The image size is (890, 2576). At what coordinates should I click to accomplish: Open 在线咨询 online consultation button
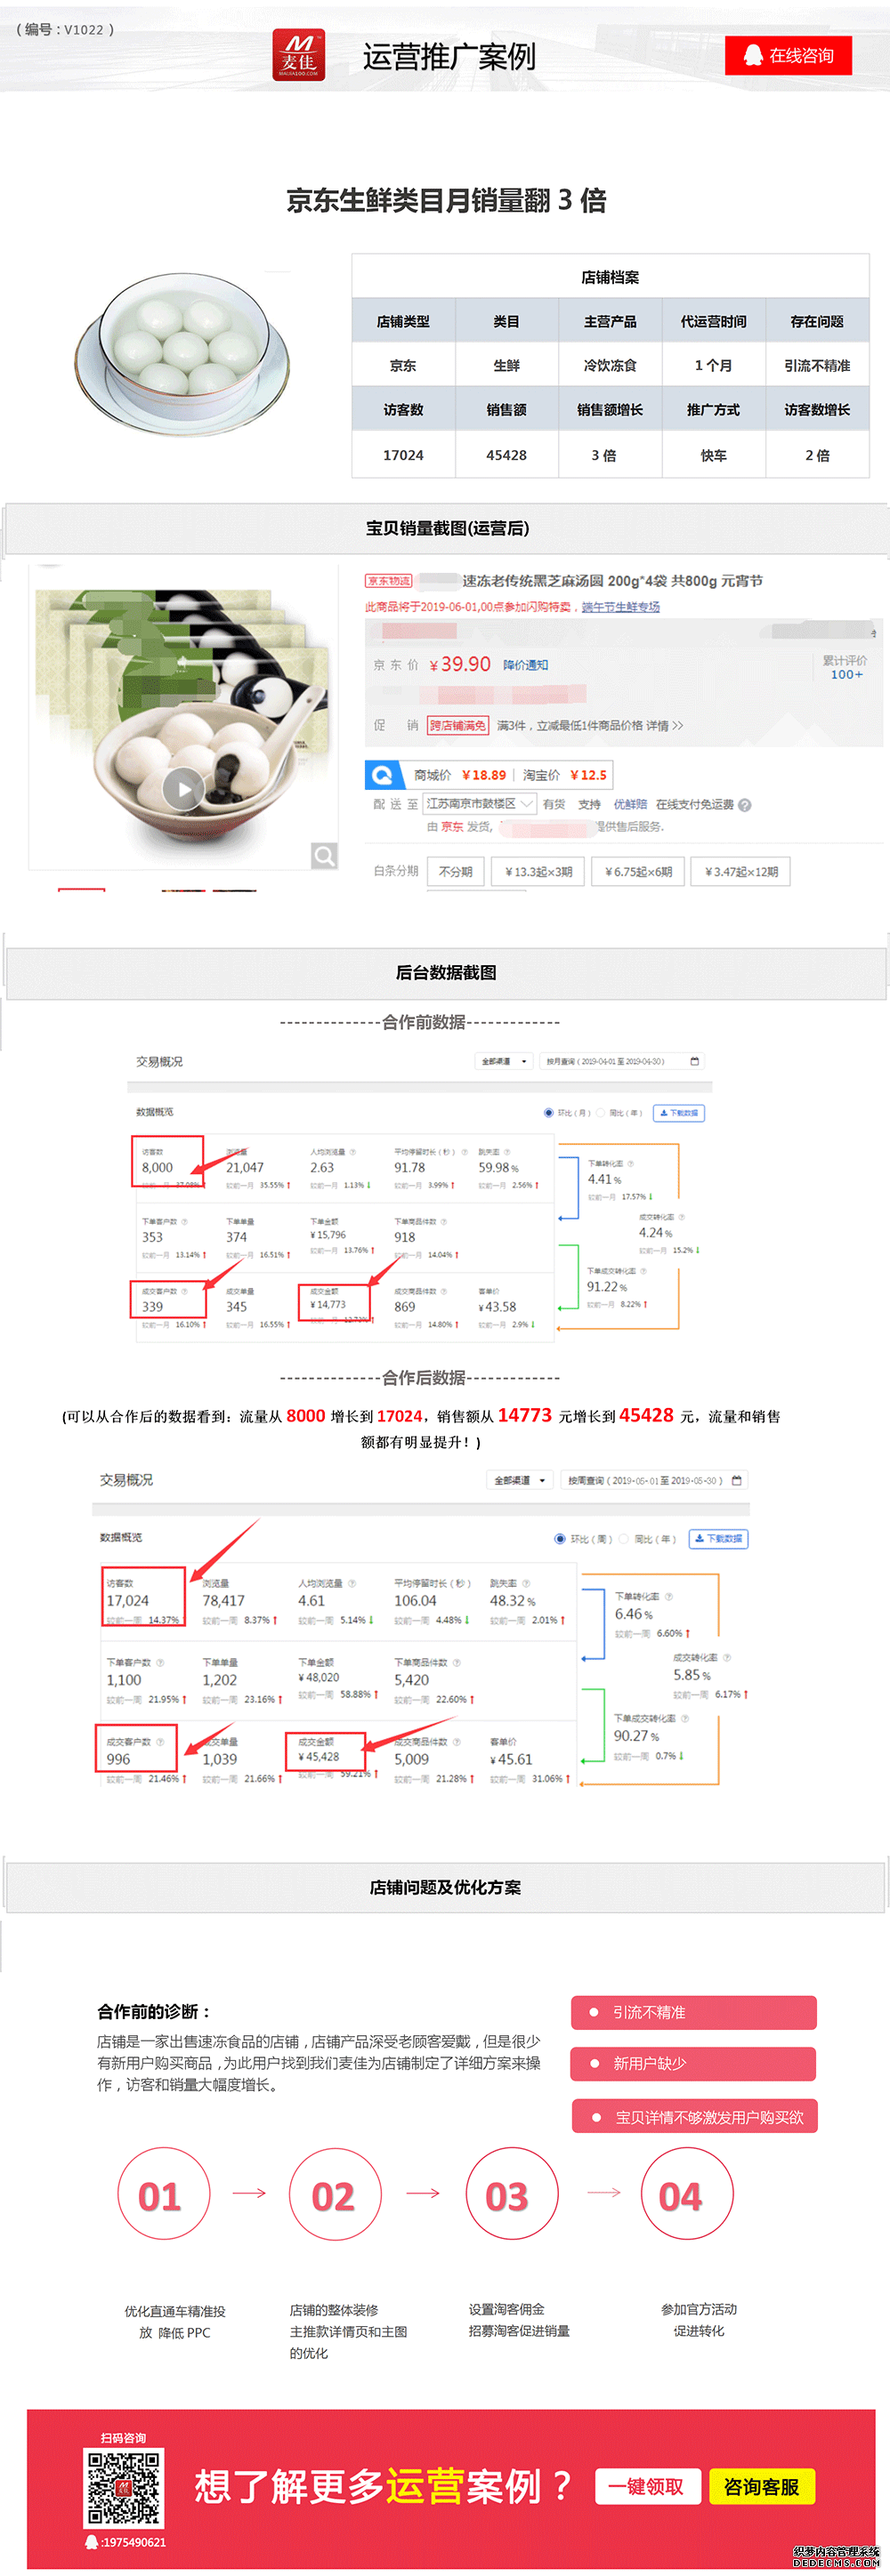pos(788,55)
